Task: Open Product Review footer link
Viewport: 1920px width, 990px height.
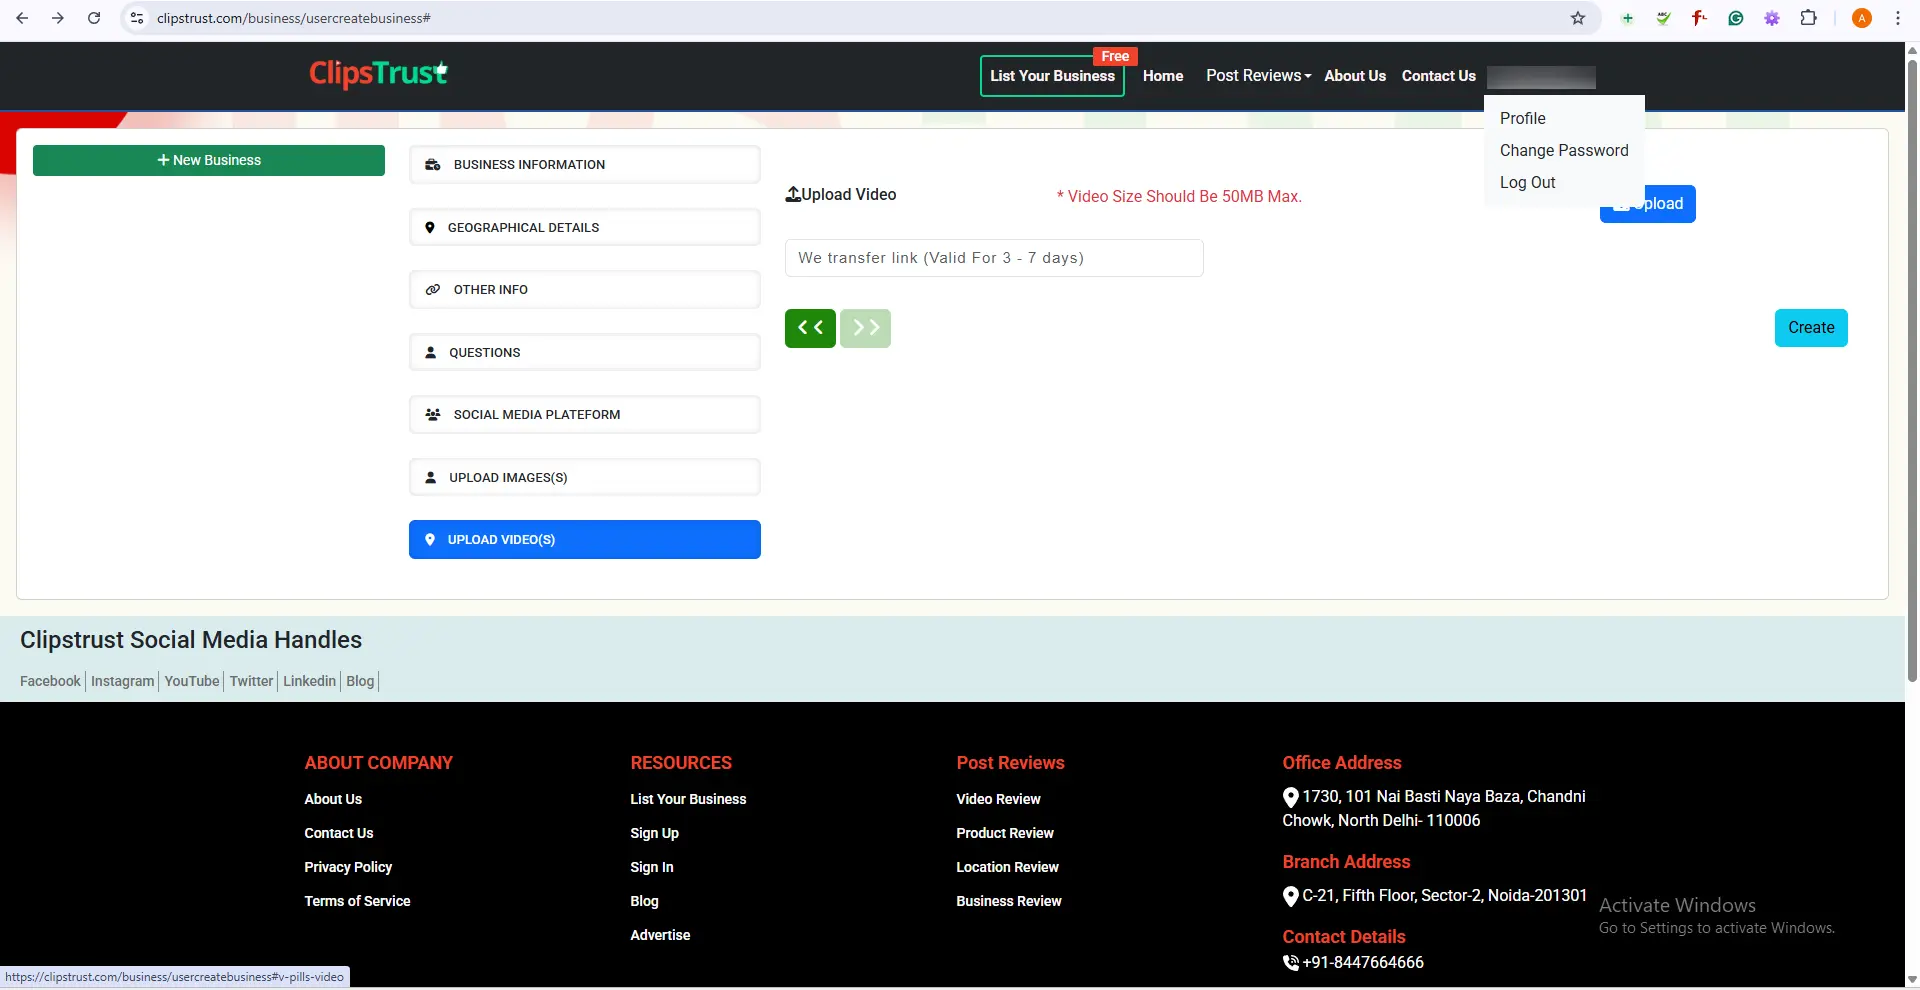Action: (x=1005, y=833)
